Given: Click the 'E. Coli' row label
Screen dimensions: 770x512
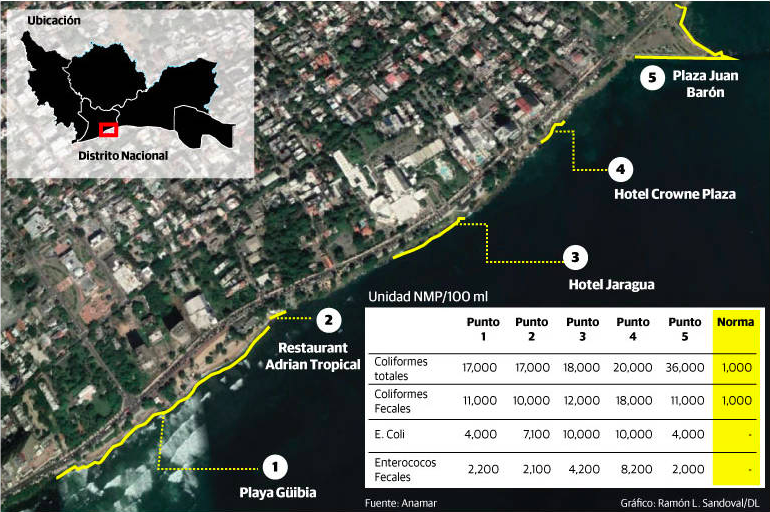Looking at the screenshot, I should pyautogui.click(x=389, y=434).
